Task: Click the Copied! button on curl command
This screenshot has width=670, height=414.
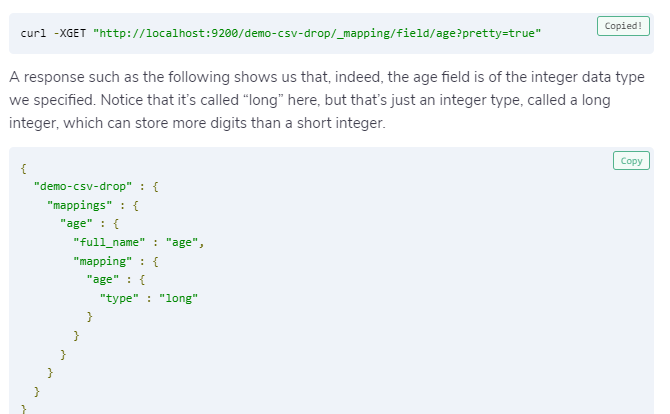Action: (623, 26)
